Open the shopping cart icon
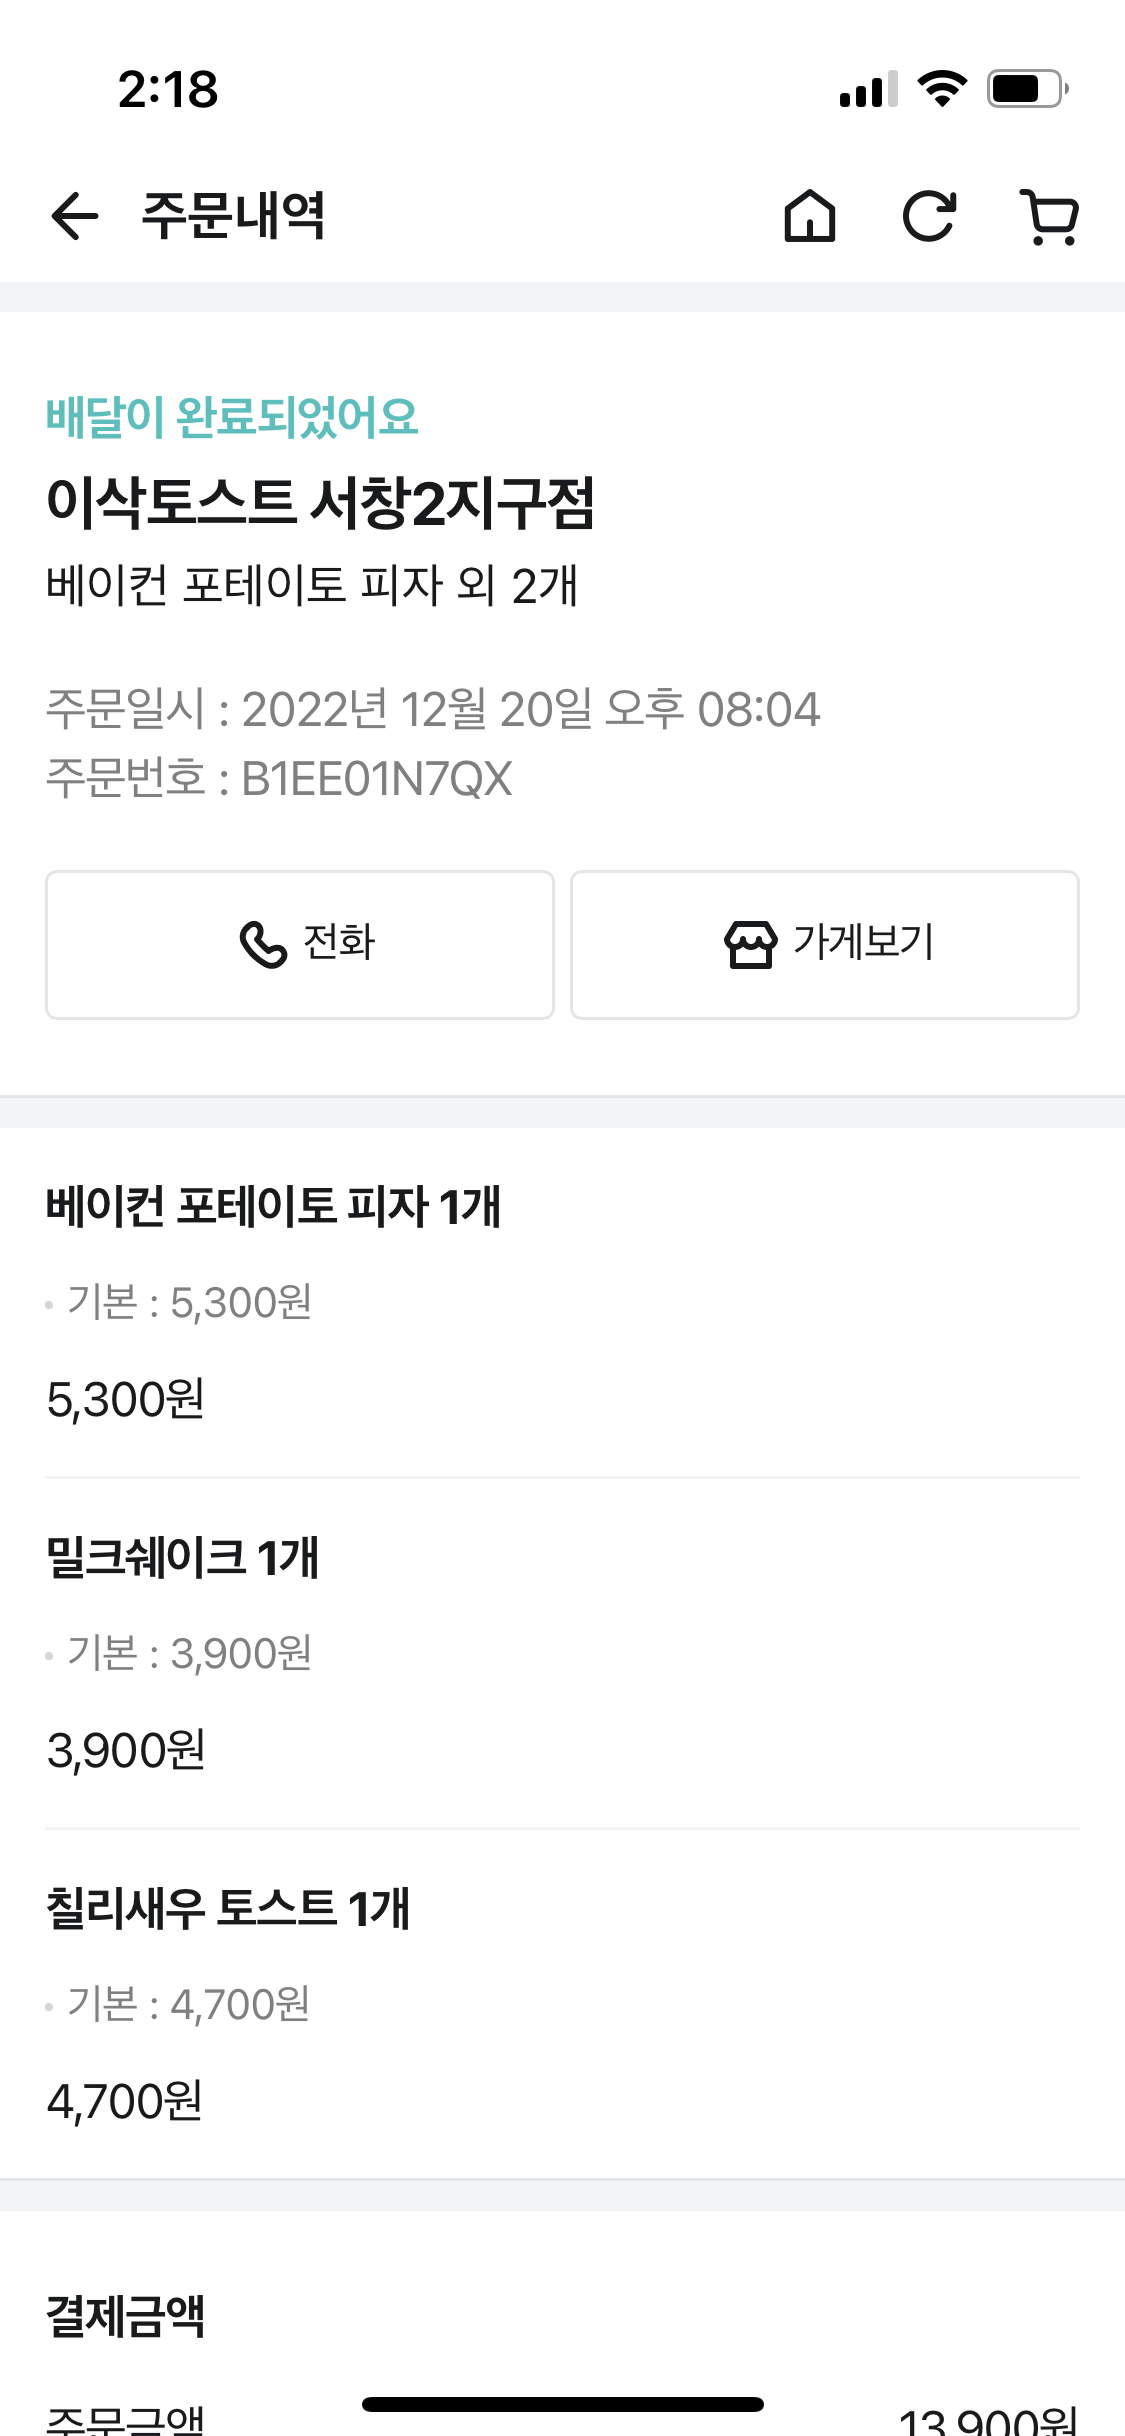The image size is (1125, 2436). tap(1049, 216)
